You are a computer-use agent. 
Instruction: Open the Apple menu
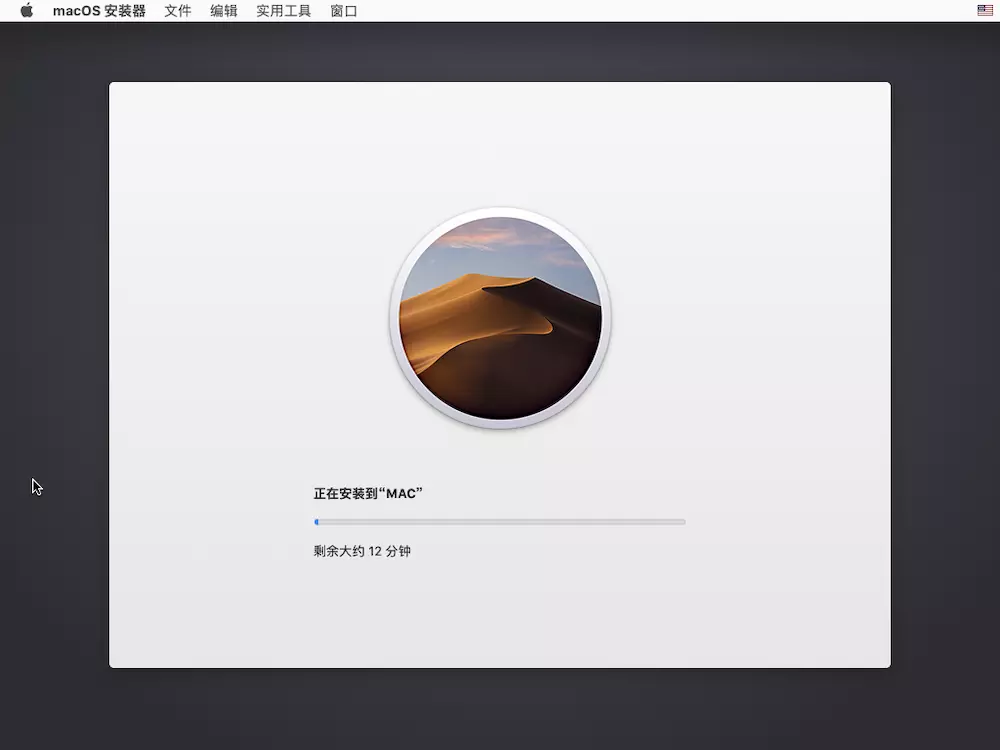click(27, 10)
